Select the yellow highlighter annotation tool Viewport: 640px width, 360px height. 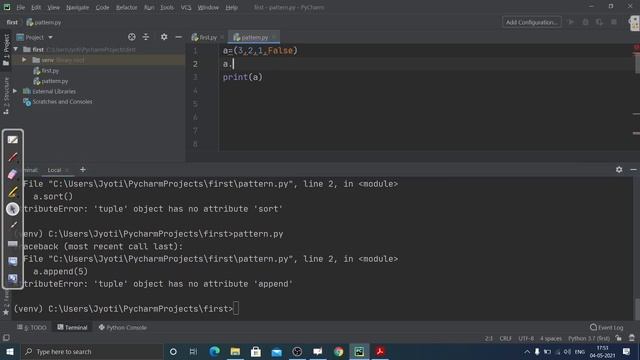click(x=13, y=192)
